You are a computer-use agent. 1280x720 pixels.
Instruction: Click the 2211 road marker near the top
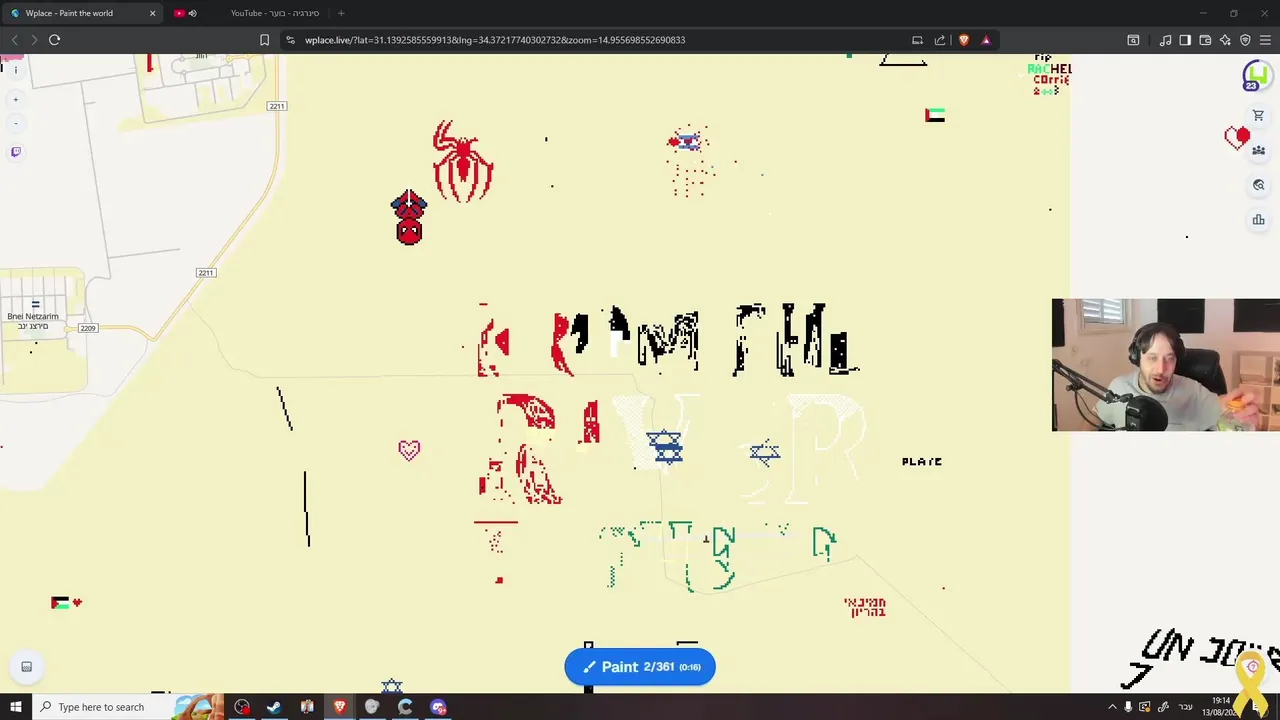277,106
